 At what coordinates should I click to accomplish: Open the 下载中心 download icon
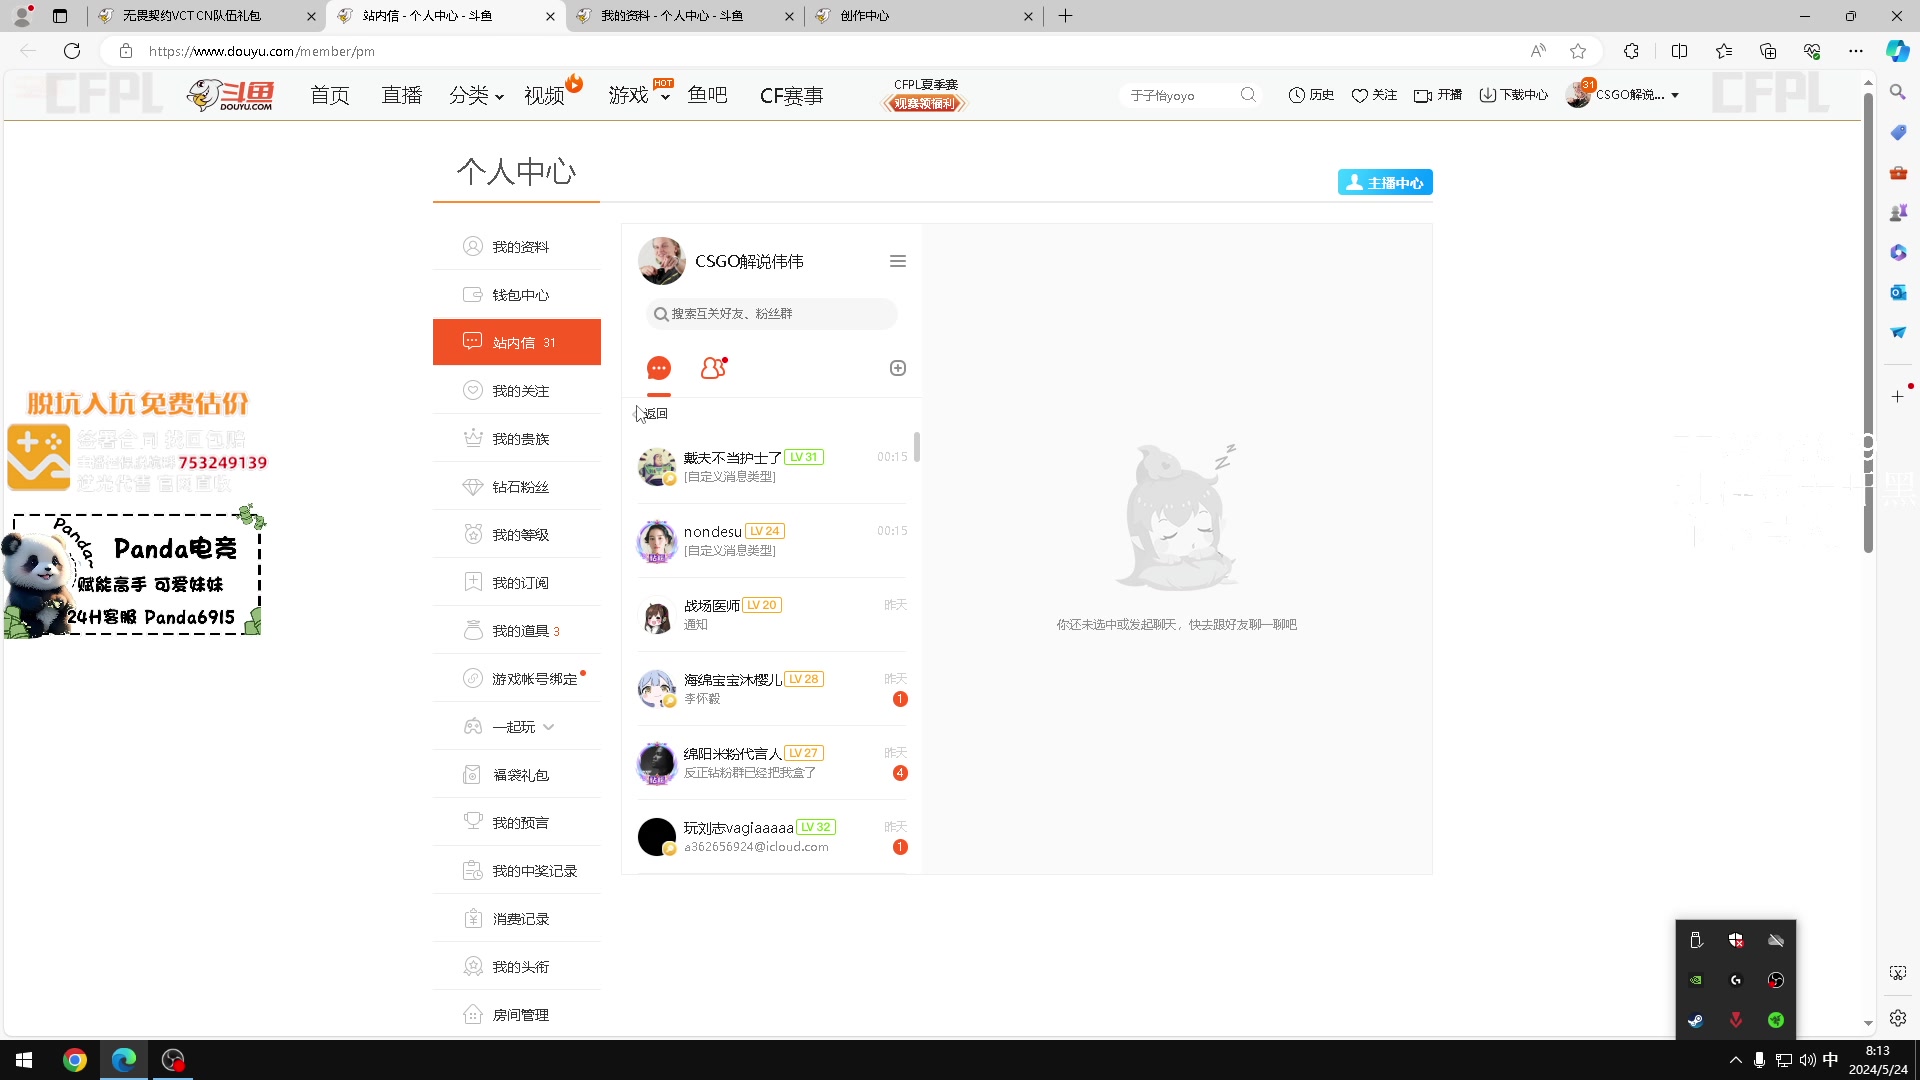click(1513, 94)
